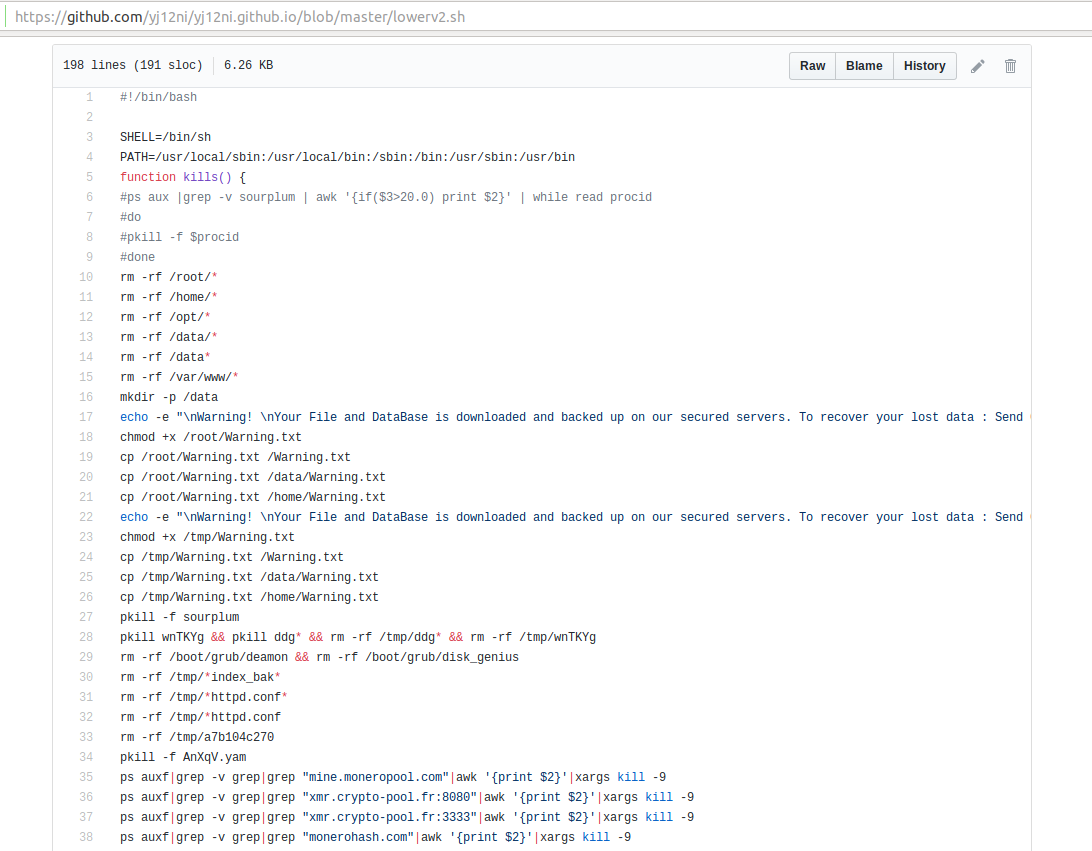Click the '#pkill -f $procid' comment
Viewport: 1092px width, 851px height.
179,237
